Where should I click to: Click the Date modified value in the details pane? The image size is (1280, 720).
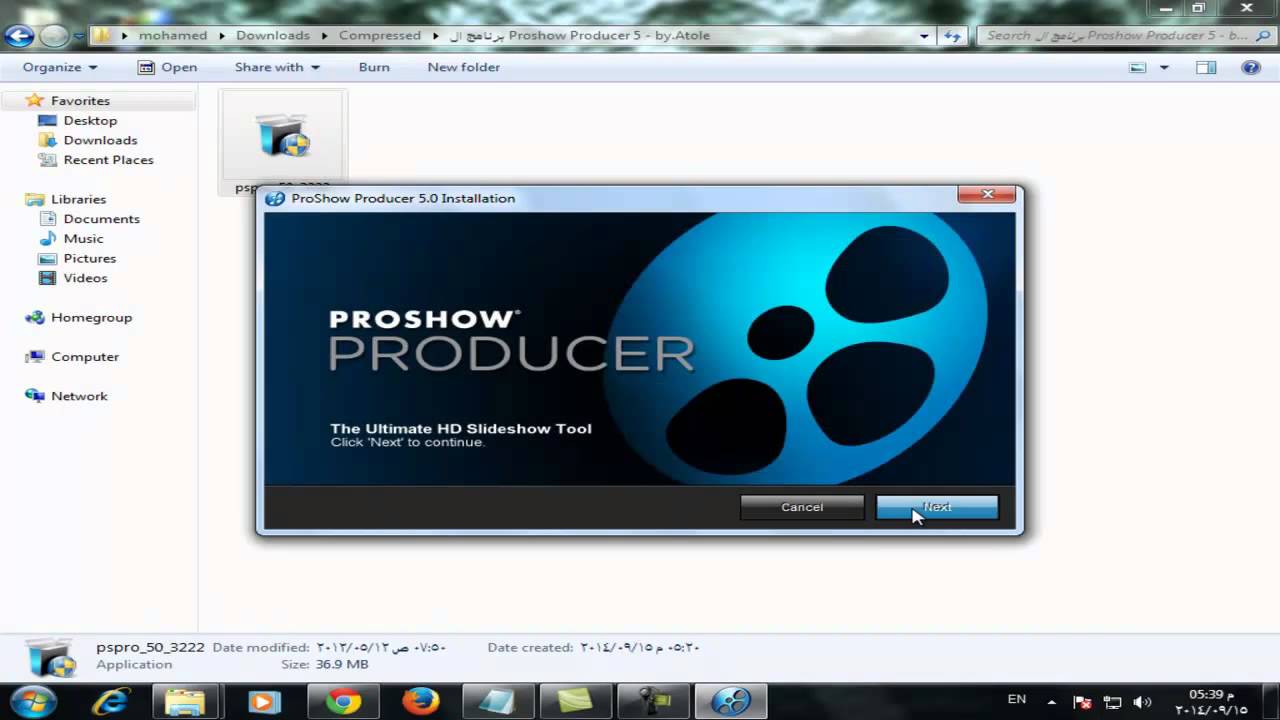coord(381,648)
